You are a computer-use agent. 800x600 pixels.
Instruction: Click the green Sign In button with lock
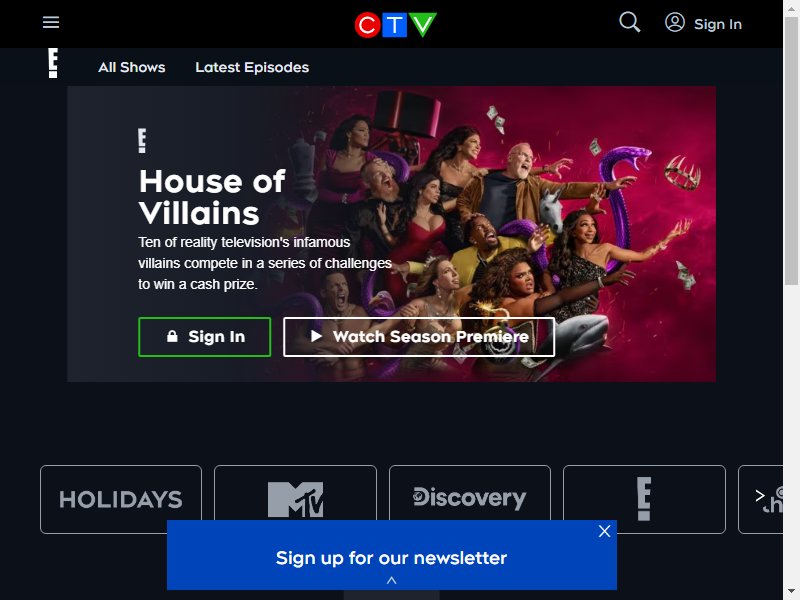coord(205,337)
